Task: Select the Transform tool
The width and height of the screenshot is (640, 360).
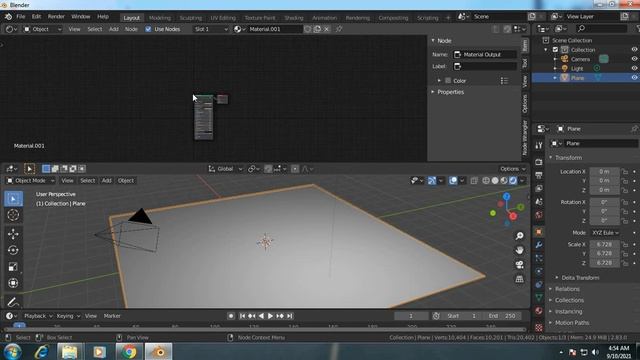Action: [x=13, y=283]
